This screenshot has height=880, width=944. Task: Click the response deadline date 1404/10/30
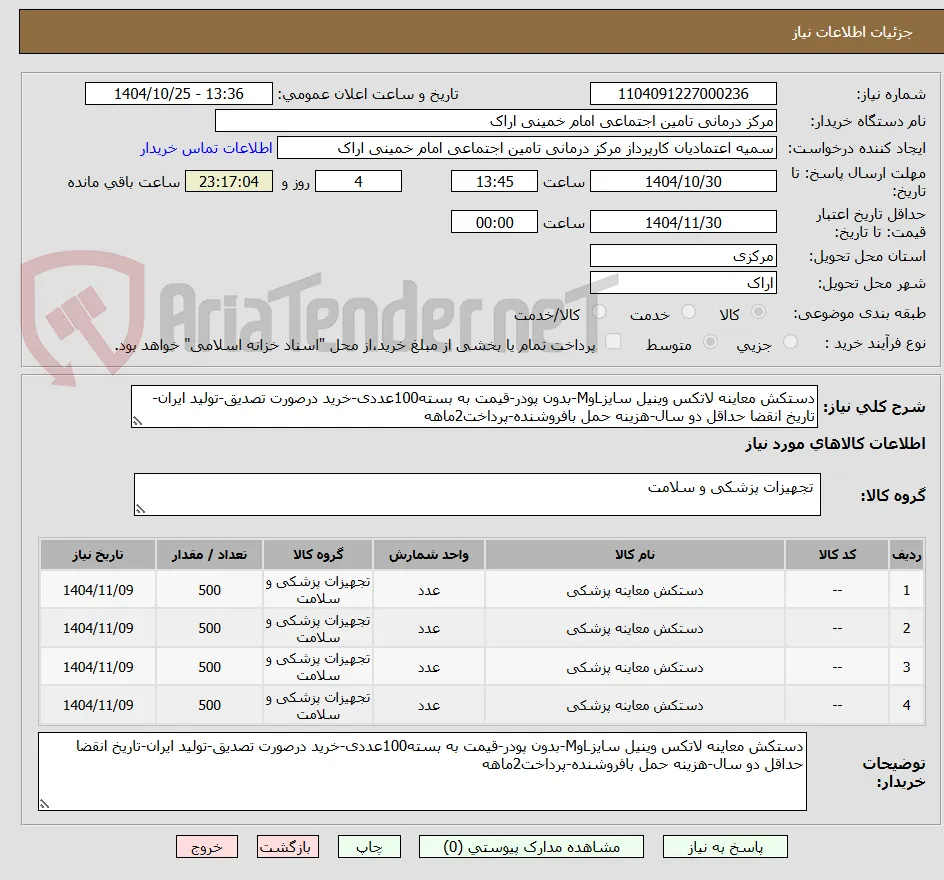coord(683,181)
